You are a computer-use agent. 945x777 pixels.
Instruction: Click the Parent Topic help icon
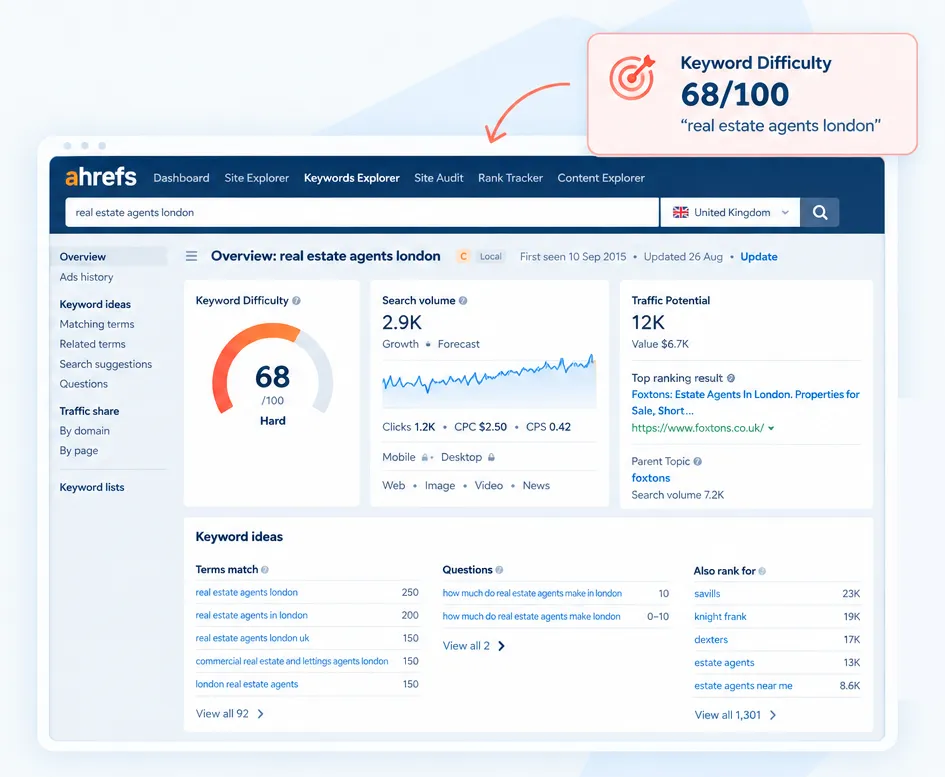coord(698,461)
